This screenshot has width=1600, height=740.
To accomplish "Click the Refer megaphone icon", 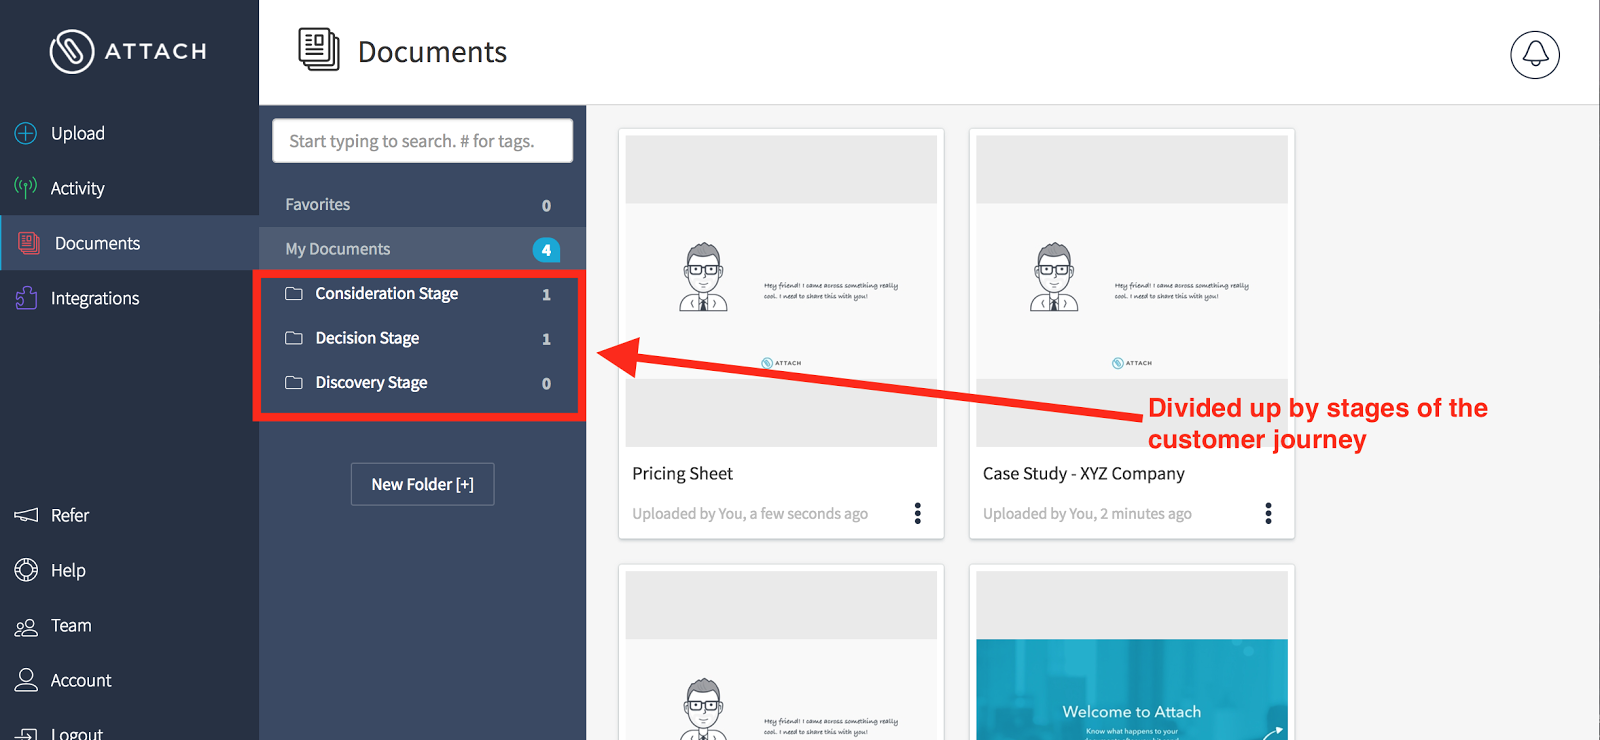I will (26, 515).
